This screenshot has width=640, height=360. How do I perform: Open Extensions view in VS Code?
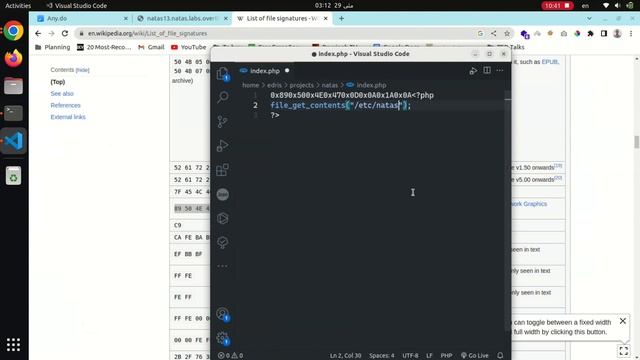click(x=223, y=170)
